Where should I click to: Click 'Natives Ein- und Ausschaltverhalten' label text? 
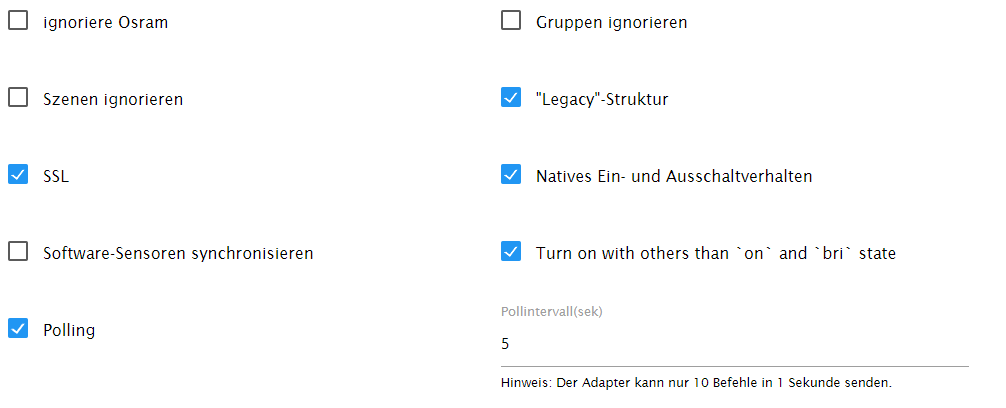point(674,176)
